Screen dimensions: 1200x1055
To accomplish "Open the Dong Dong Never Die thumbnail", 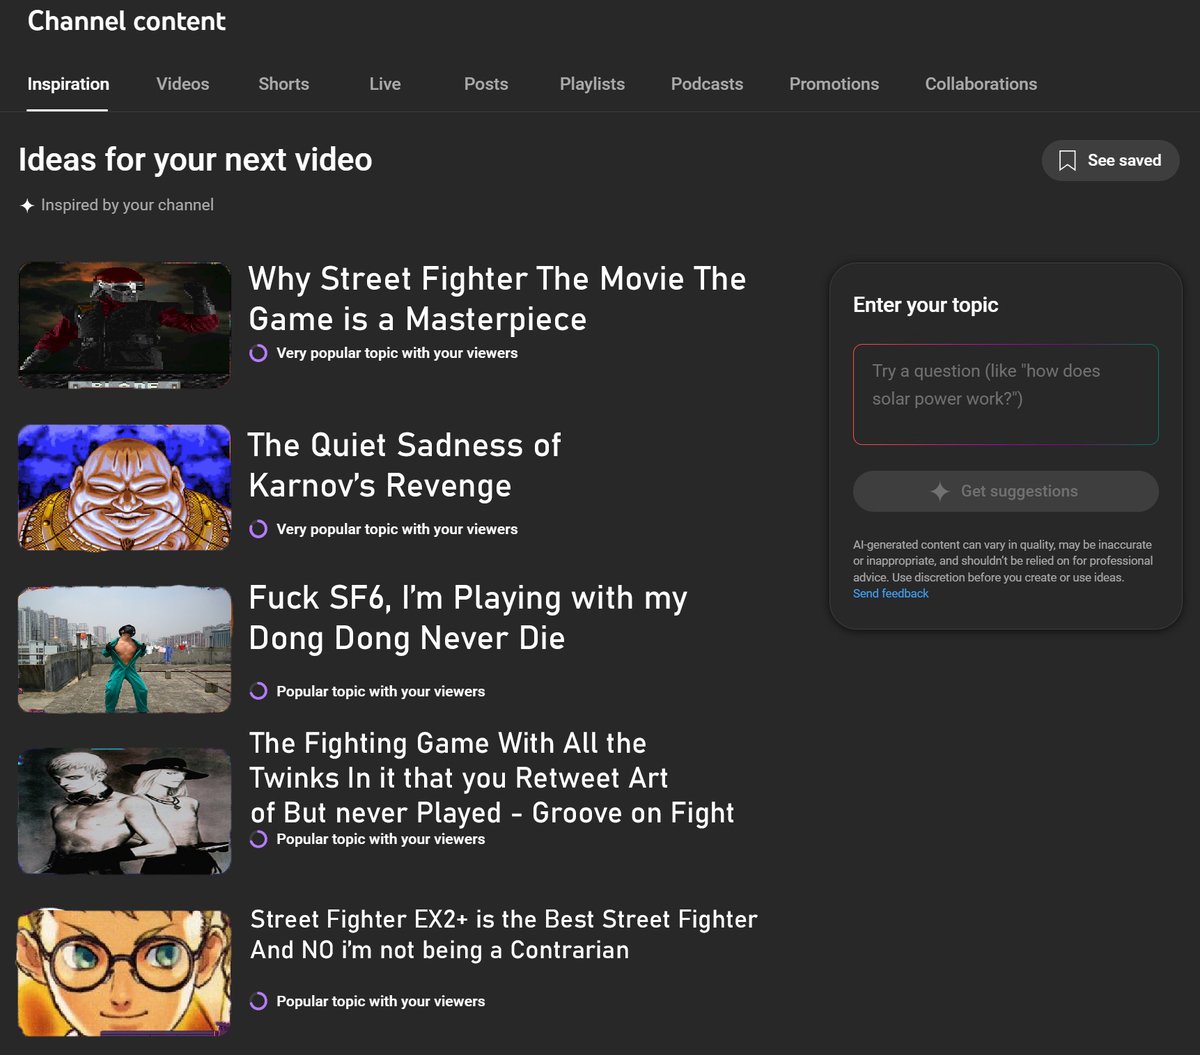I will coord(125,649).
